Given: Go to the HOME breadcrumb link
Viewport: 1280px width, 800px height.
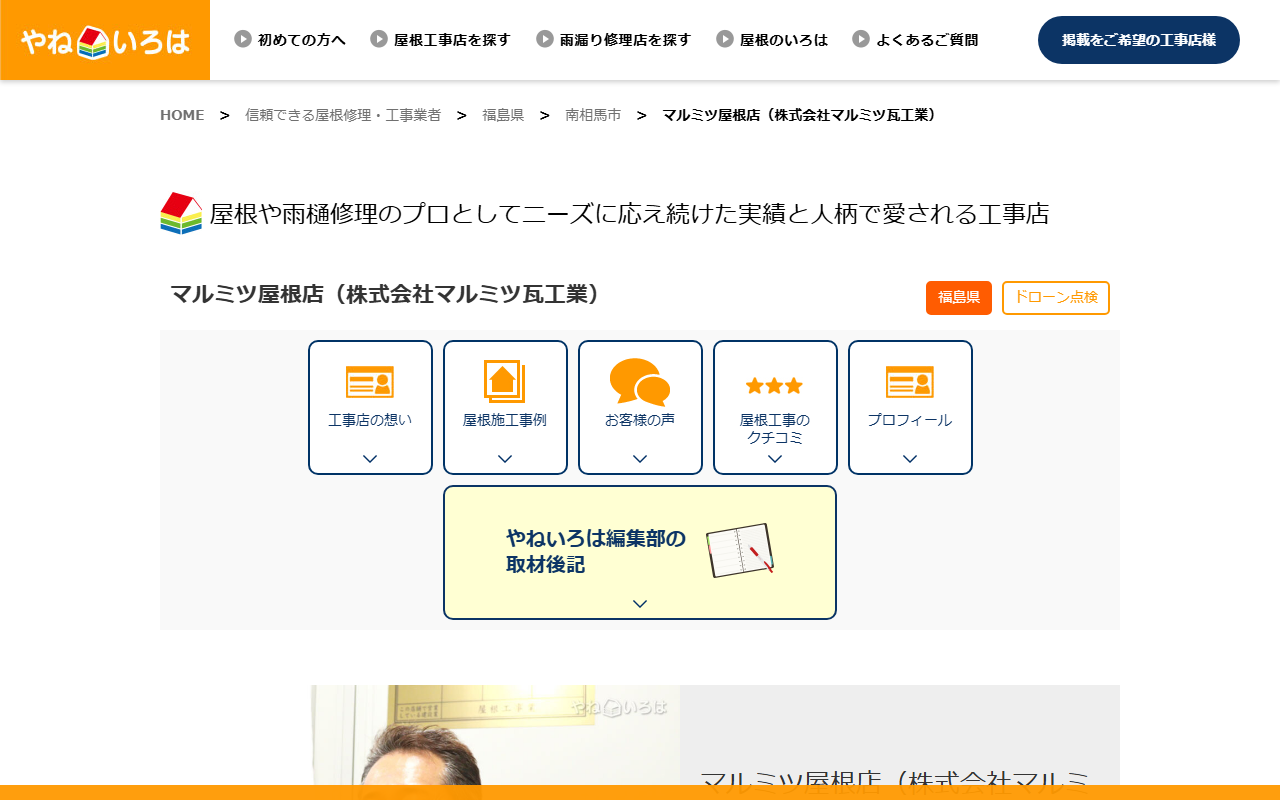Looking at the screenshot, I should [x=182, y=115].
